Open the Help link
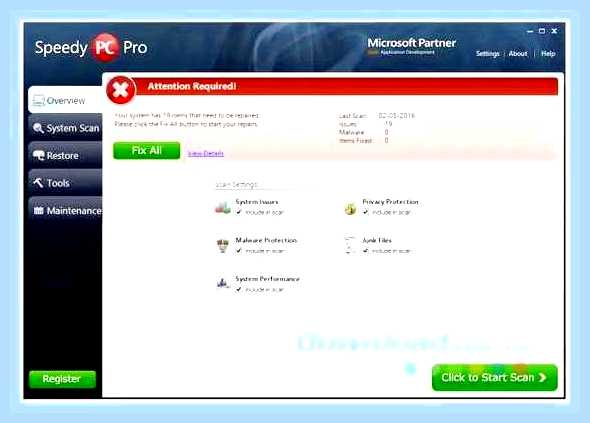The image size is (590, 423). coord(548,53)
